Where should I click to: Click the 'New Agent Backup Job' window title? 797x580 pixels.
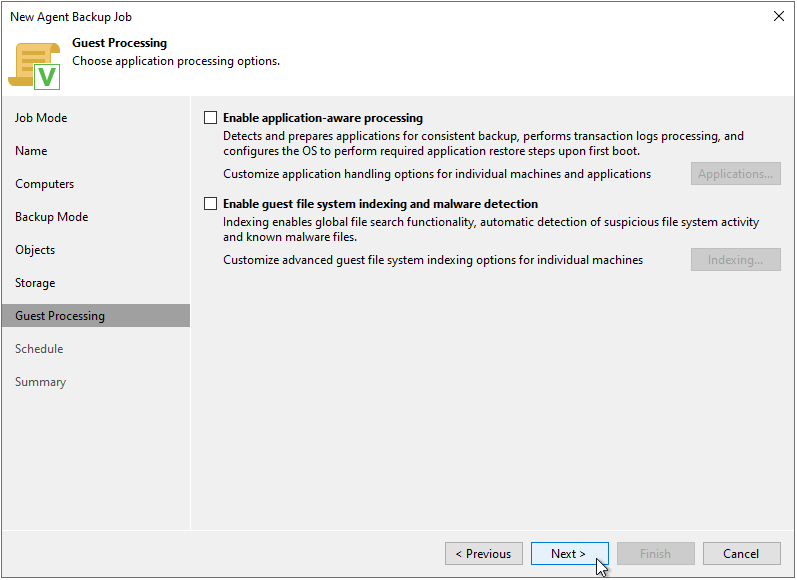[x=71, y=17]
